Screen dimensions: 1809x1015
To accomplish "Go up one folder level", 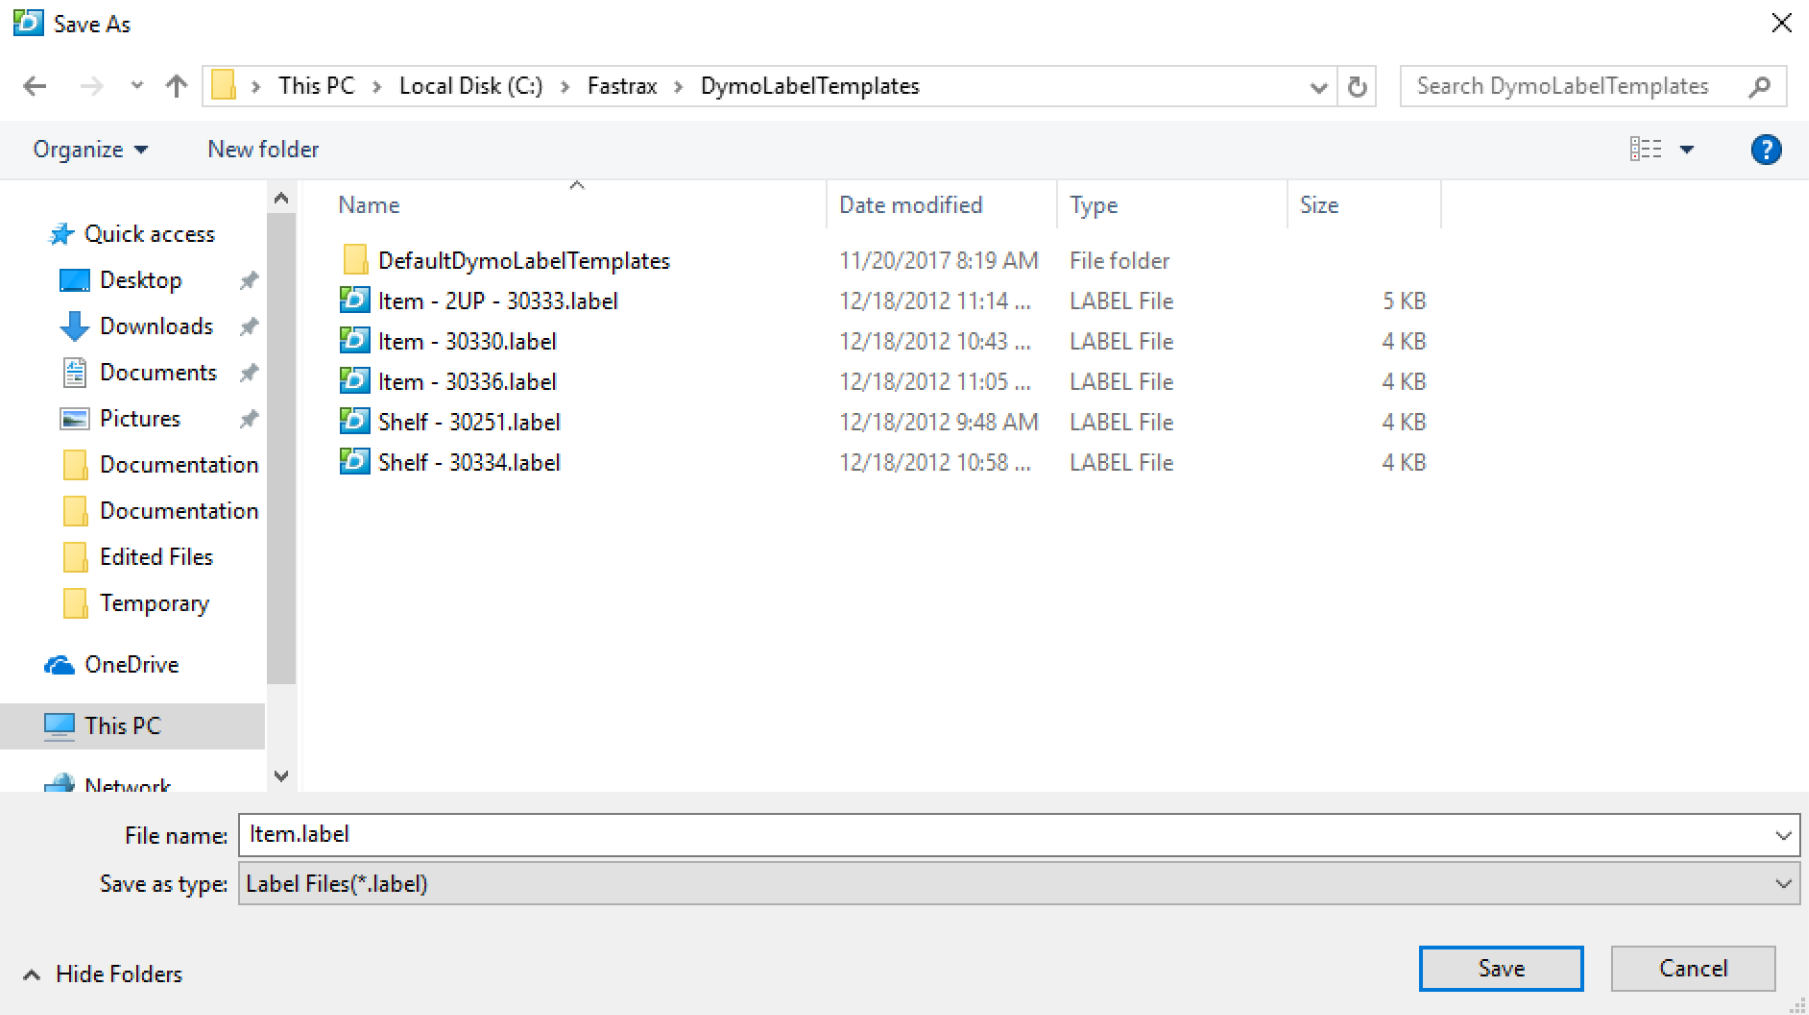I will tap(177, 86).
